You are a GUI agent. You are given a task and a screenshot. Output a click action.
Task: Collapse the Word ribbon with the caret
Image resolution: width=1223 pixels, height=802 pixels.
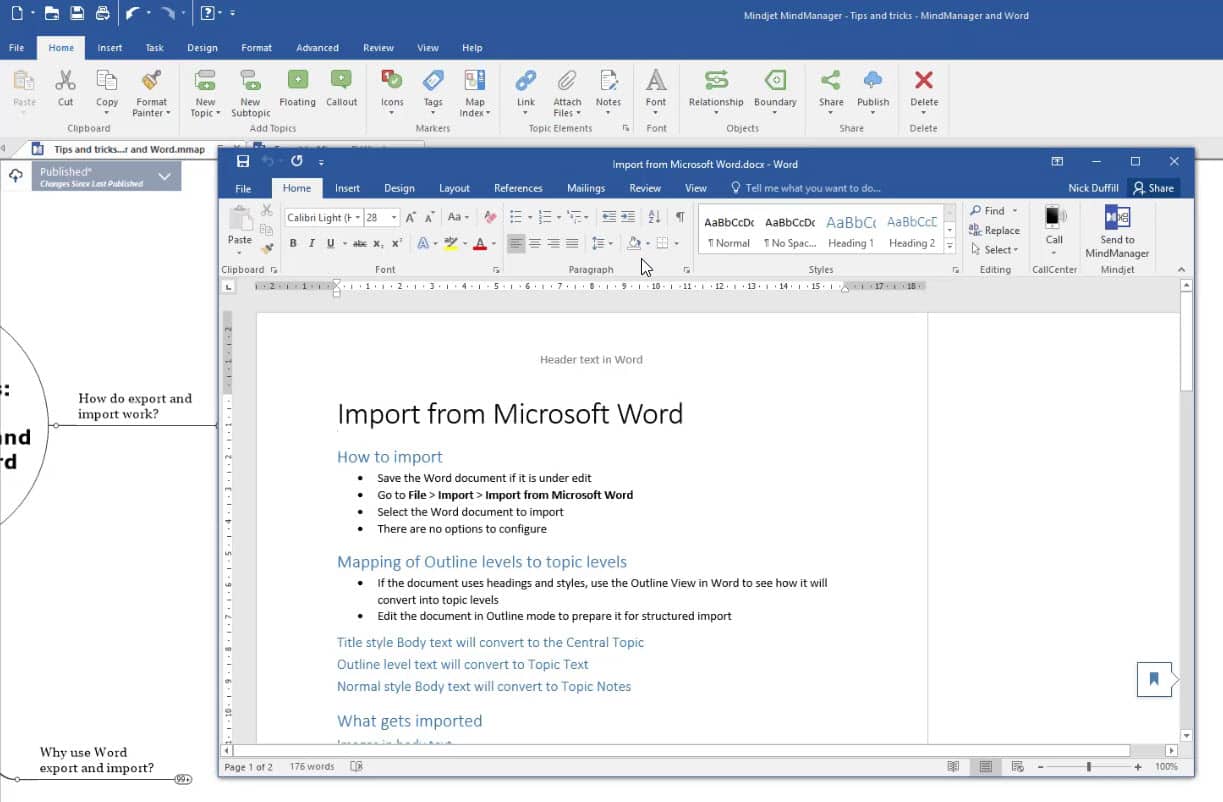[1181, 270]
